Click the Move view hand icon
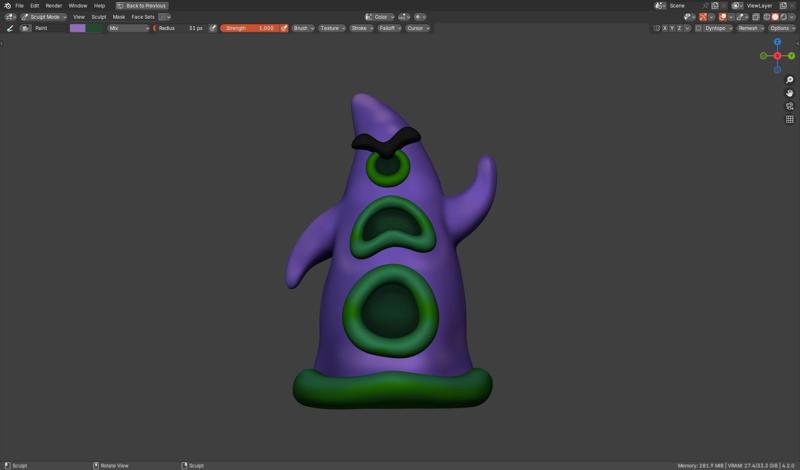800x470 pixels. pos(789,93)
